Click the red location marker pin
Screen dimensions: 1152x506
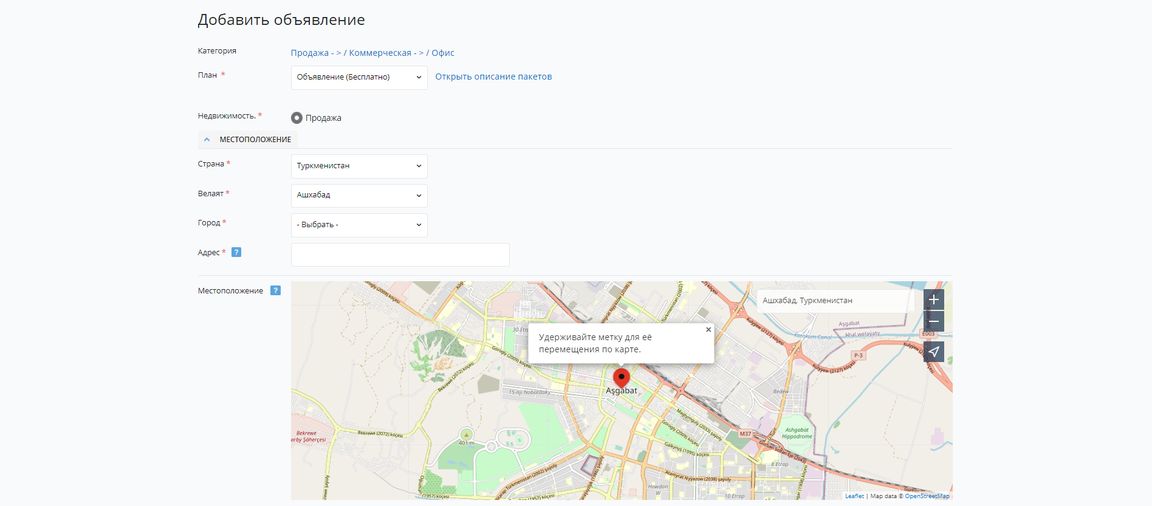pyautogui.click(x=621, y=378)
